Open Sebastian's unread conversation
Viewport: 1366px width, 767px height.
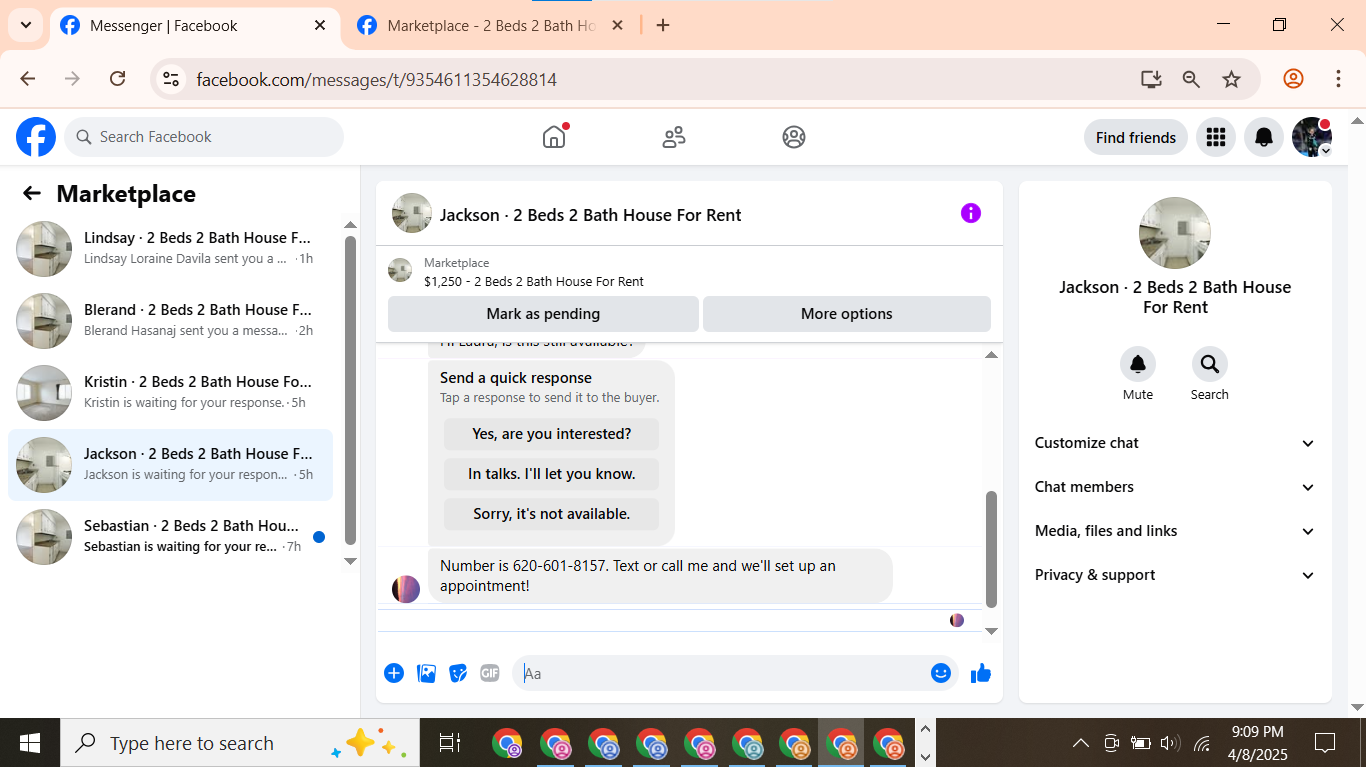click(170, 537)
